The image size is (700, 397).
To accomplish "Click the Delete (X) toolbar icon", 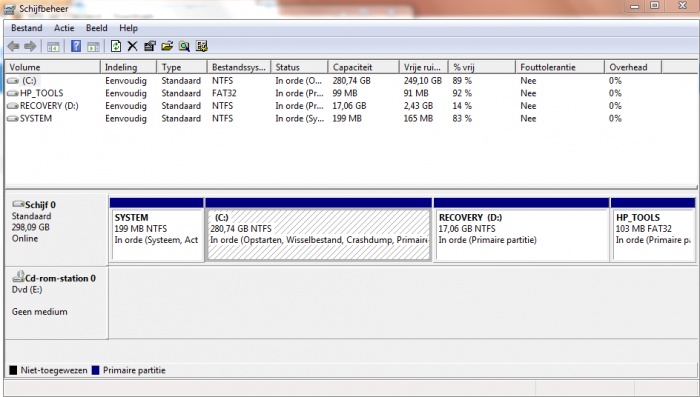I will point(133,46).
